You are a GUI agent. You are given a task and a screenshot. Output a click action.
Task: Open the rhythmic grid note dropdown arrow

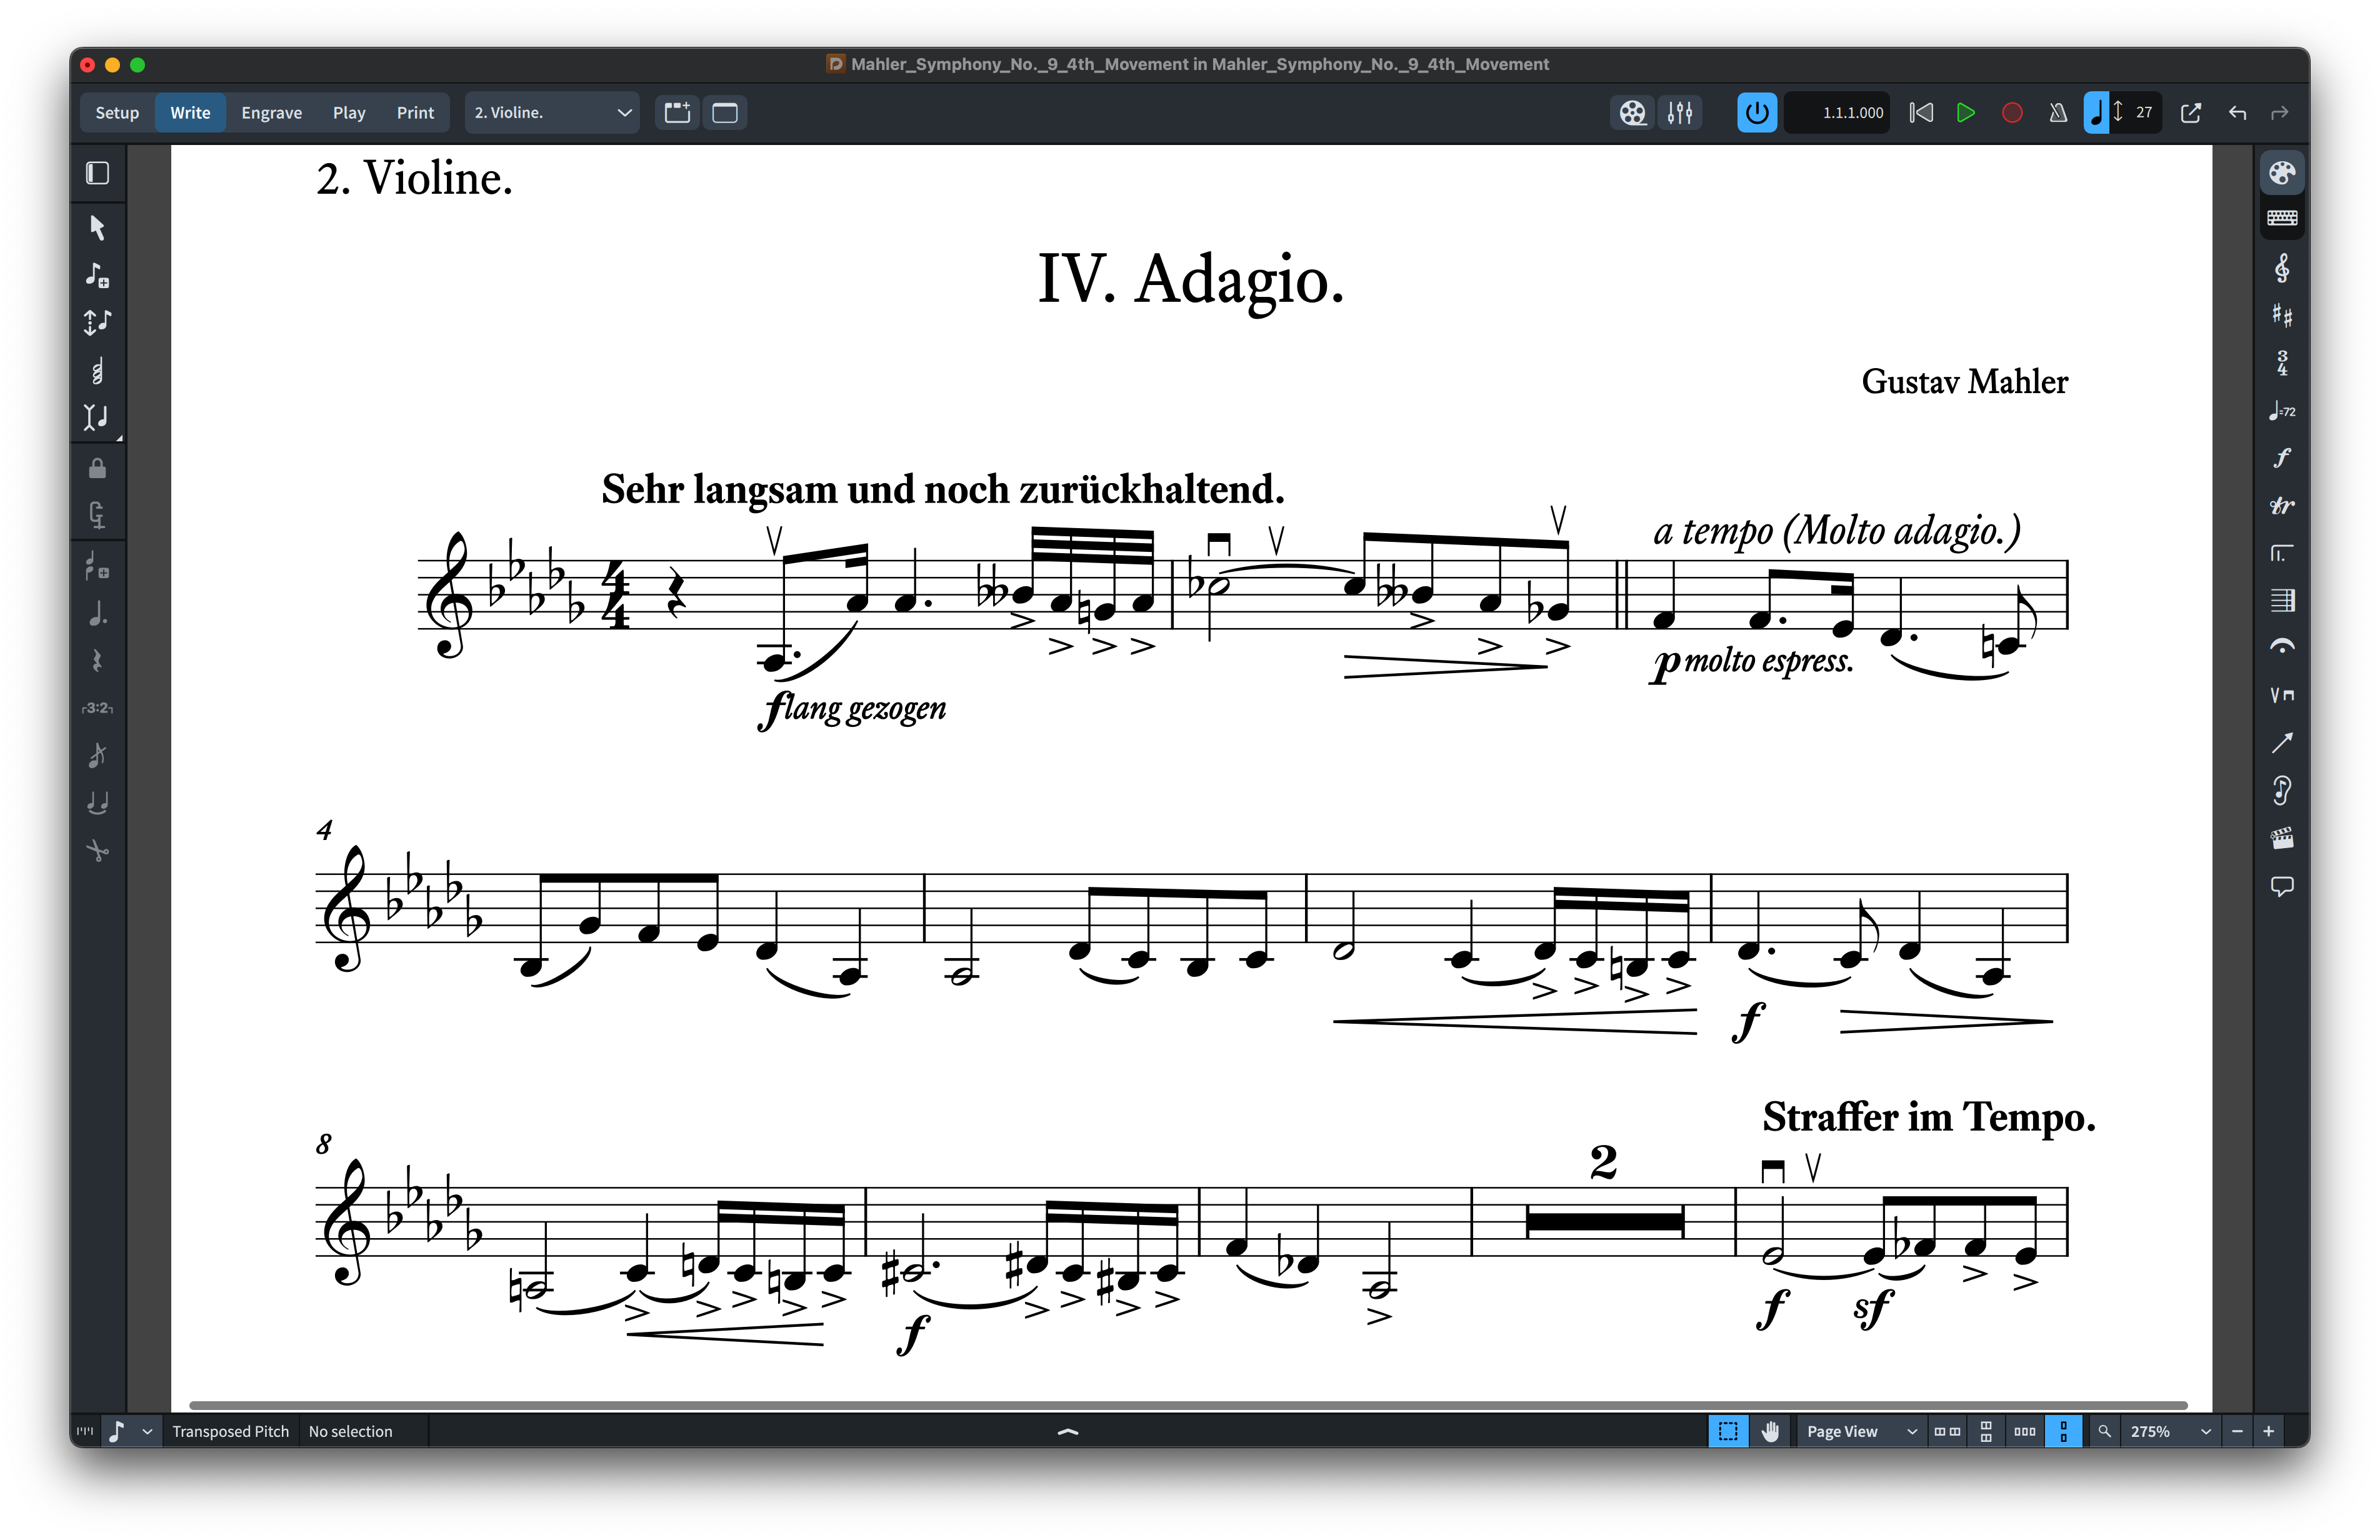click(147, 1431)
